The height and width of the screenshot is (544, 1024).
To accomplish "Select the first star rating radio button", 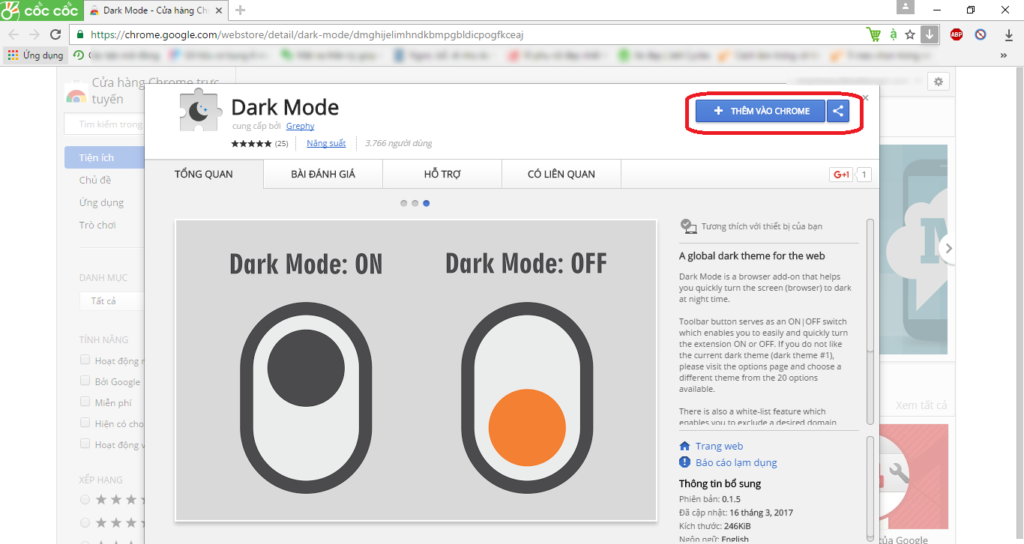I will (x=85, y=498).
